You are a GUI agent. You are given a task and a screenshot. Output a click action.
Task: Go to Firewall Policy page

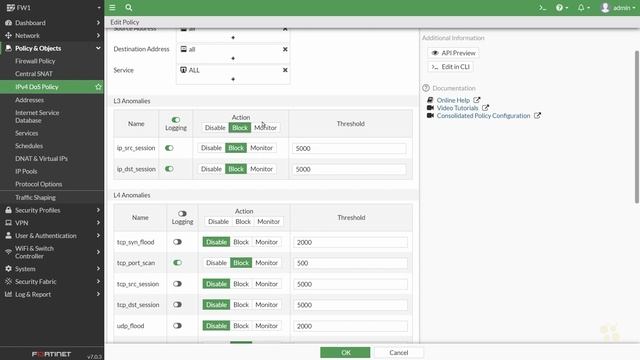[35, 61]
